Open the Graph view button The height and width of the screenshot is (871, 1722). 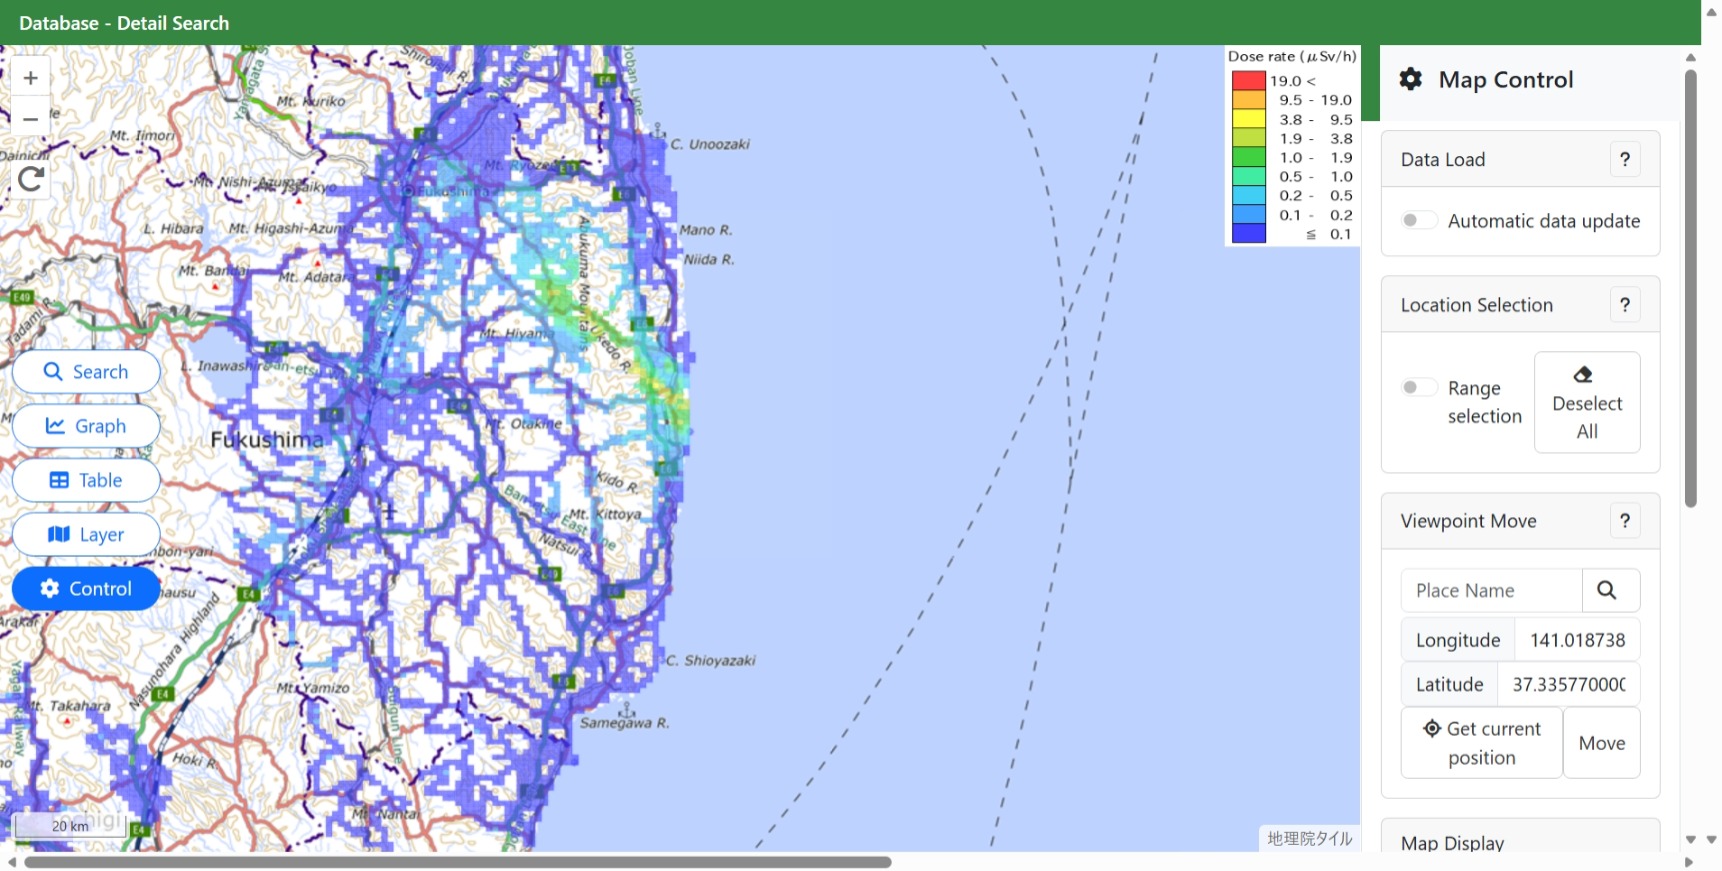point(86,426)
